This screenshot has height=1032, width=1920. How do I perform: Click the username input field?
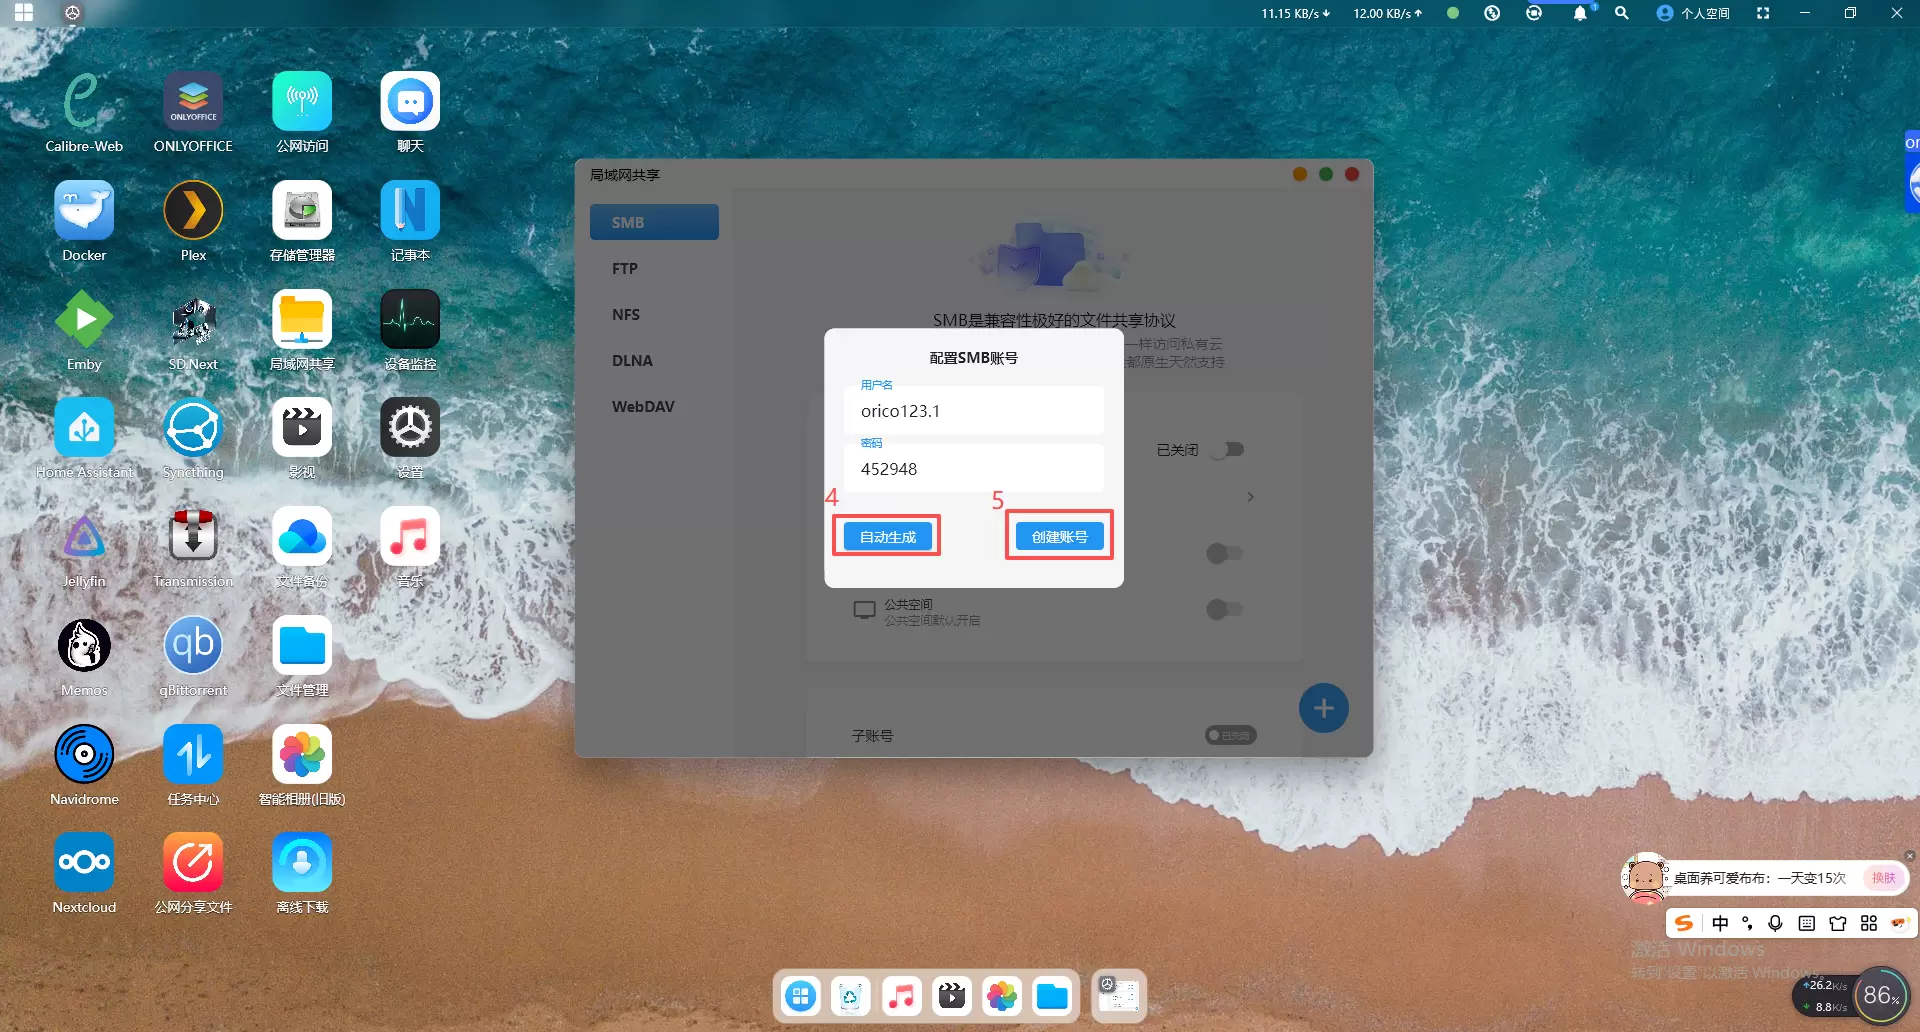(973, 411)
